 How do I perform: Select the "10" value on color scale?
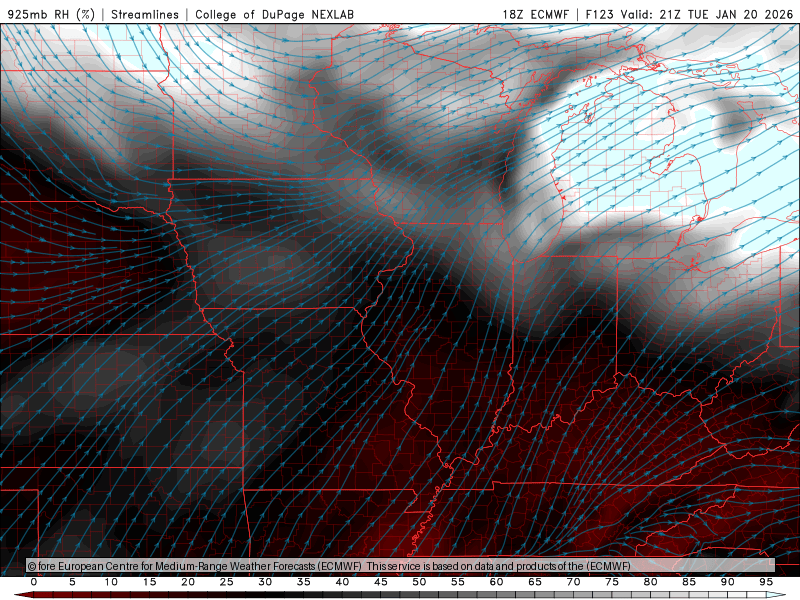coord(111,582)
